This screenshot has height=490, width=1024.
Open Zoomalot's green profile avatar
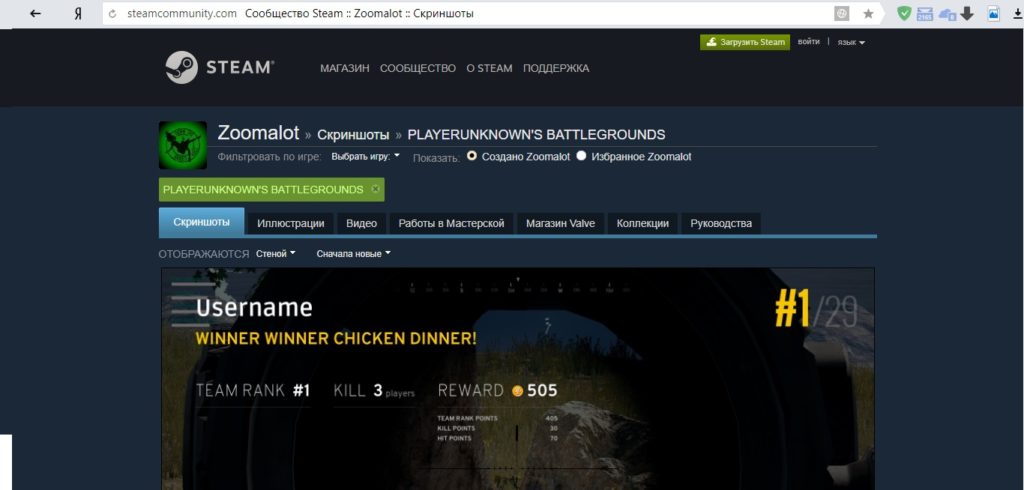(183, 145)
